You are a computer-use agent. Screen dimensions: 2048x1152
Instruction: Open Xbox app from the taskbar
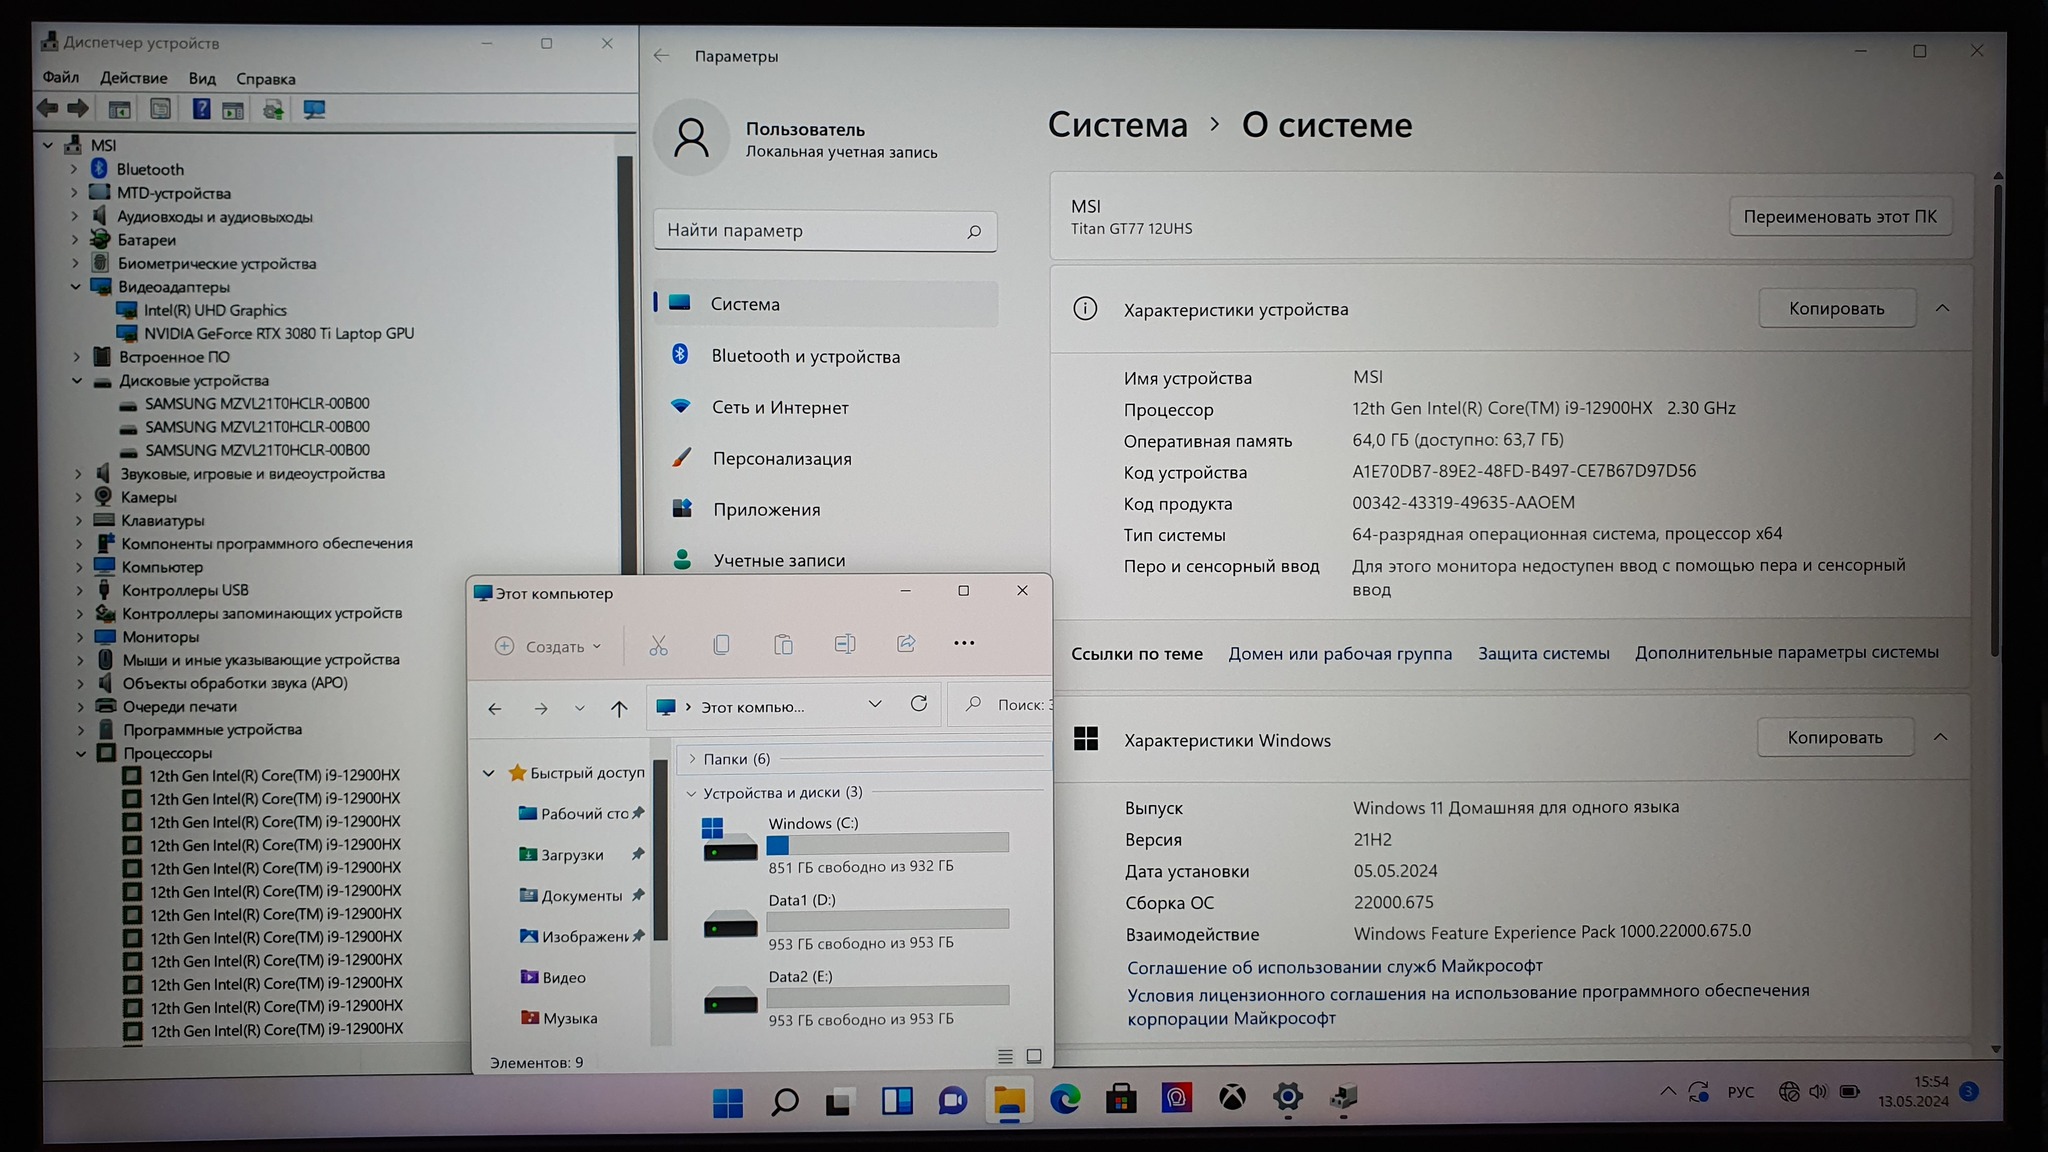(x=1232, y=1099)
